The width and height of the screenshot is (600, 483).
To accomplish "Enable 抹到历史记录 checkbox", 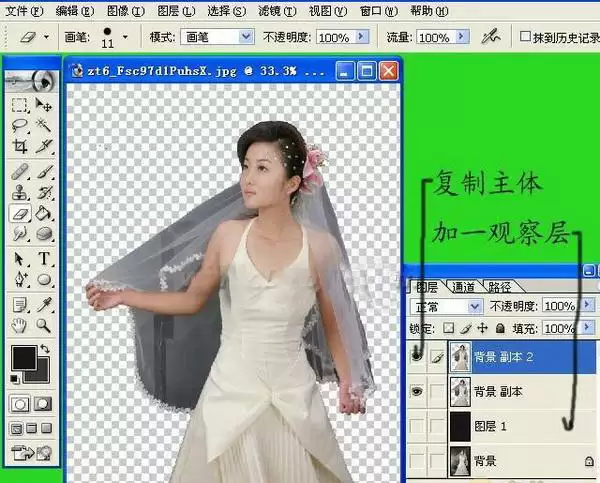I will [525, 37].
